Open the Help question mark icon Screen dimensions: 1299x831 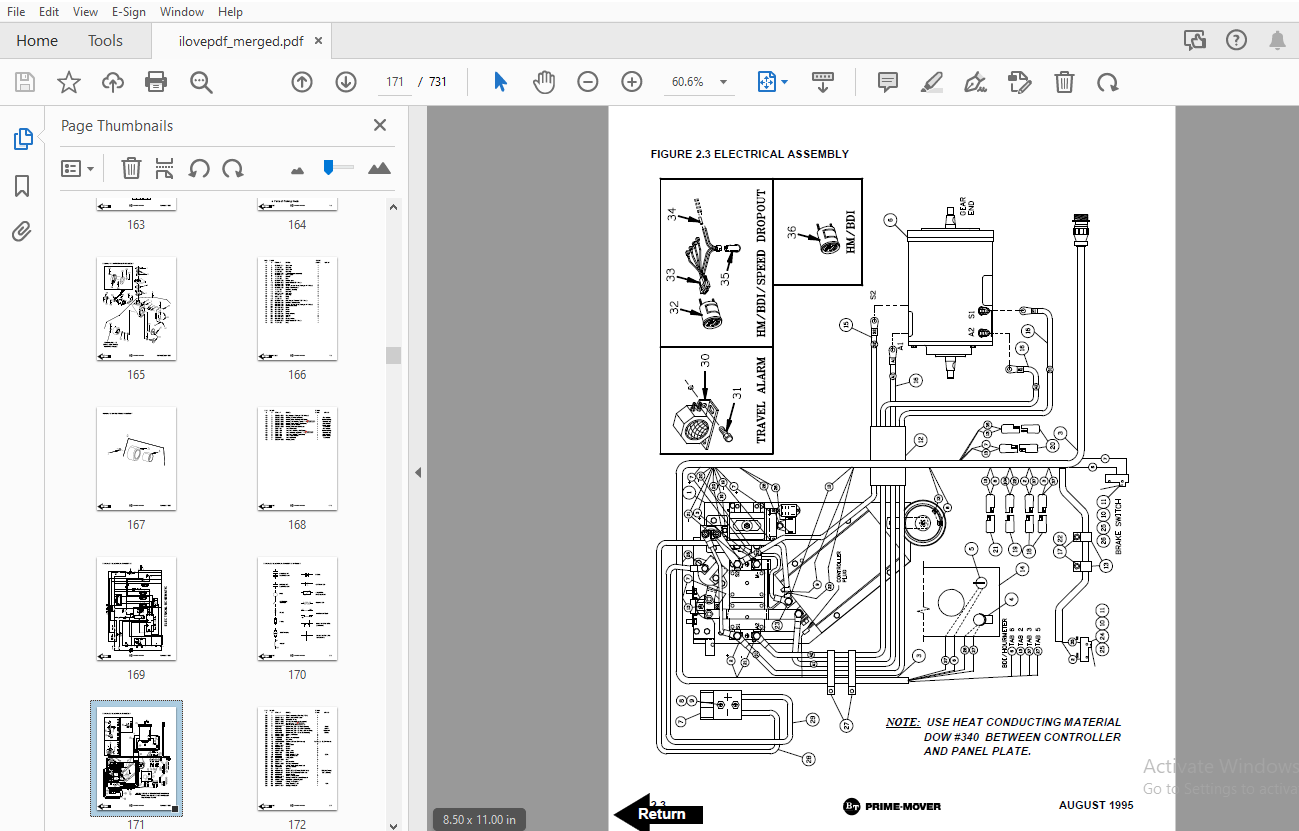point(1237,40)
